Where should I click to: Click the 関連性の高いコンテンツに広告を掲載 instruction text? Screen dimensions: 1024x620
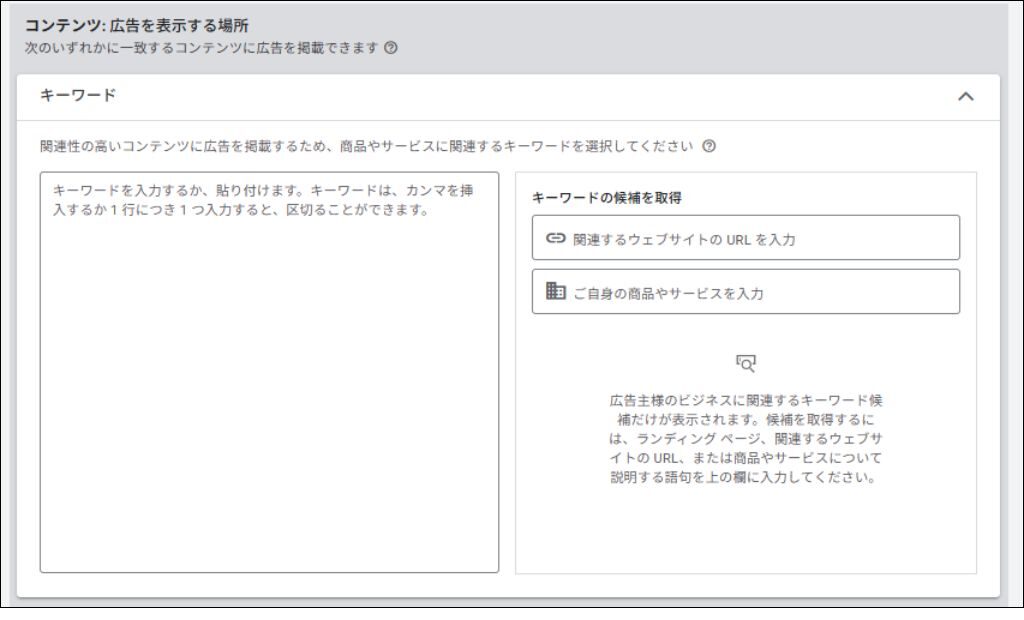(x=366, y=146)
